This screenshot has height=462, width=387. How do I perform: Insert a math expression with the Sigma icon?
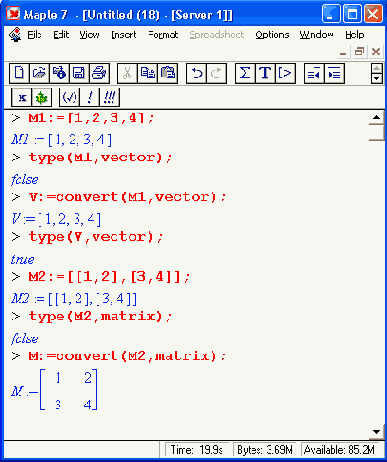(x=245, y=73)
